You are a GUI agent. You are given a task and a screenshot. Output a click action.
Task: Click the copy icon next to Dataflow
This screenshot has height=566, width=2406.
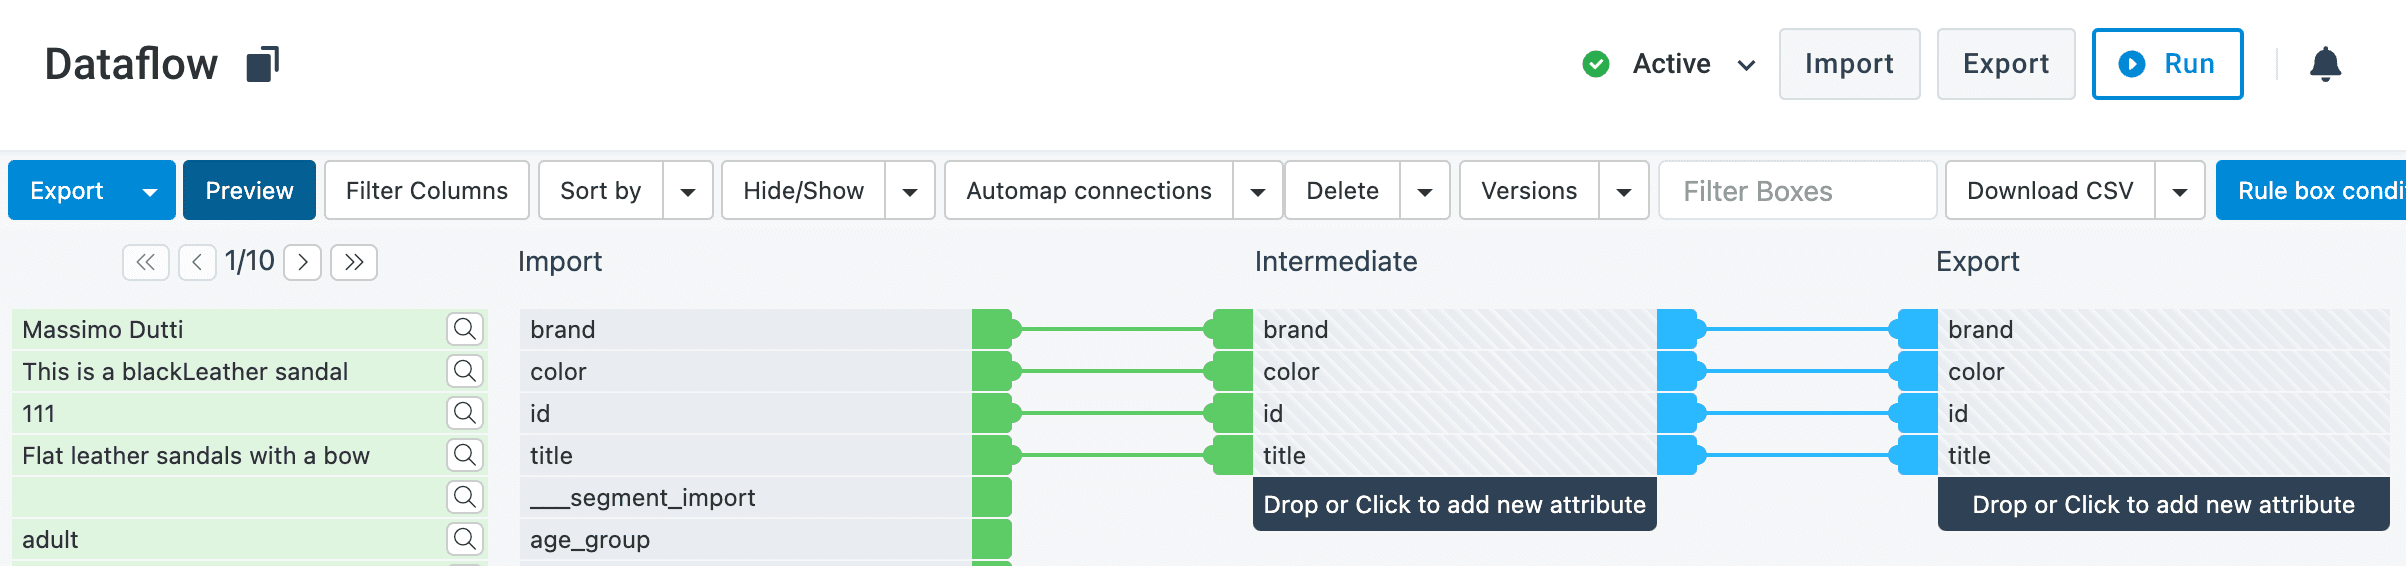click(263, 65)
